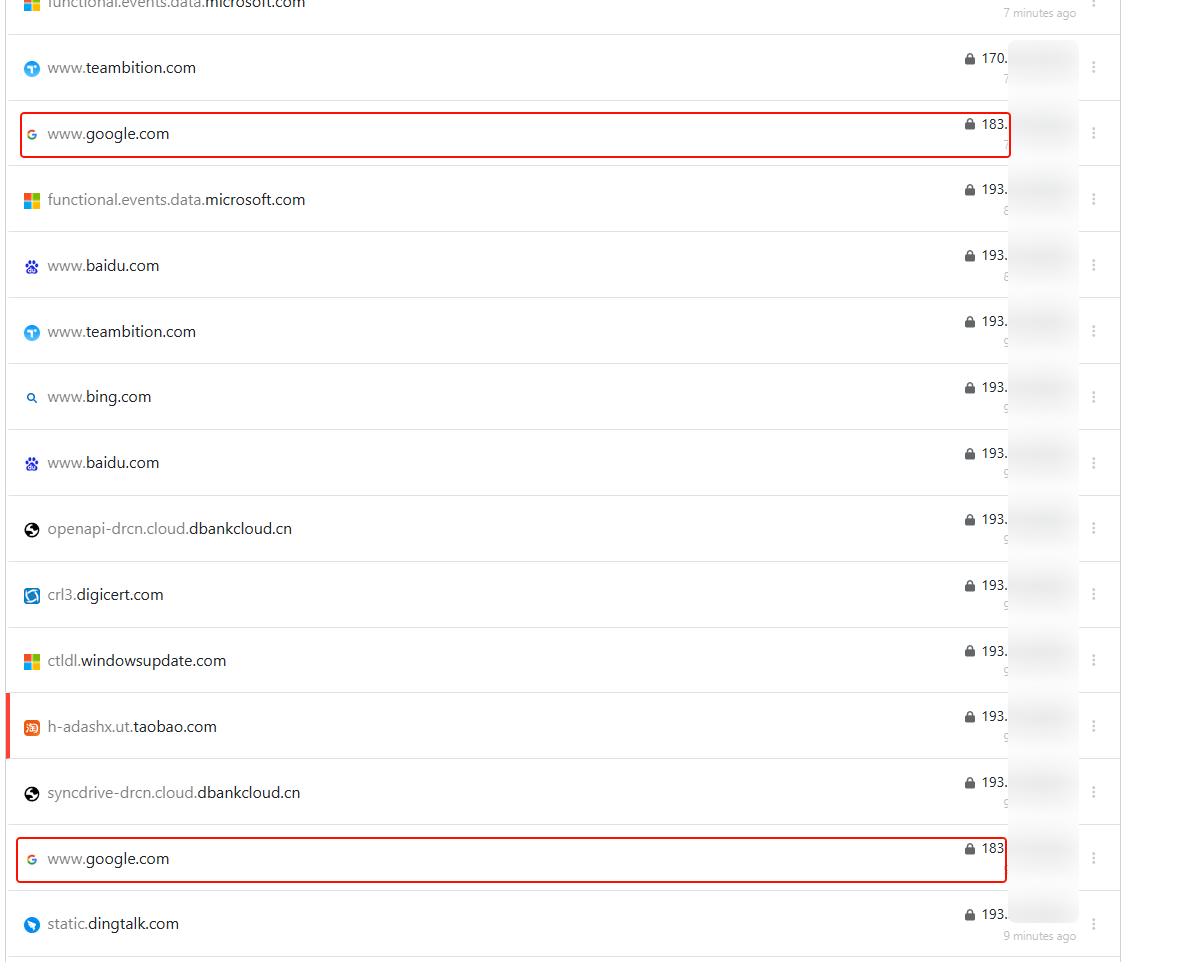Click the red marker on the taobao row
This screenshot has height=962, width=1177.
coord(8,726)
